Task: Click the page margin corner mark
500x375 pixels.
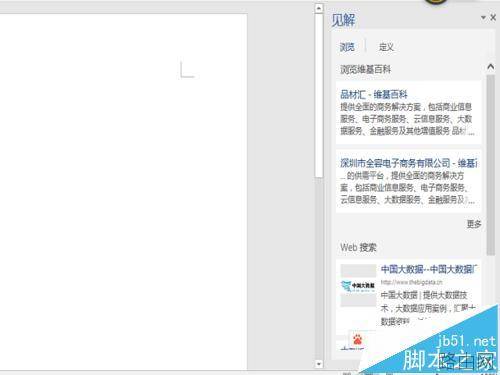Action: click(187, 70)
